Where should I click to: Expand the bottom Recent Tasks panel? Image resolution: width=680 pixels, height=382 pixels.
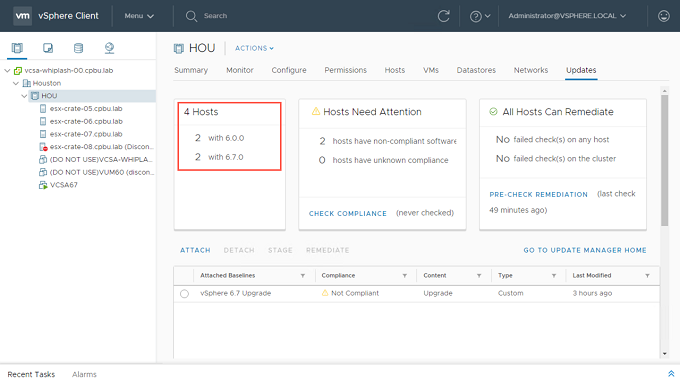(671, 374)
